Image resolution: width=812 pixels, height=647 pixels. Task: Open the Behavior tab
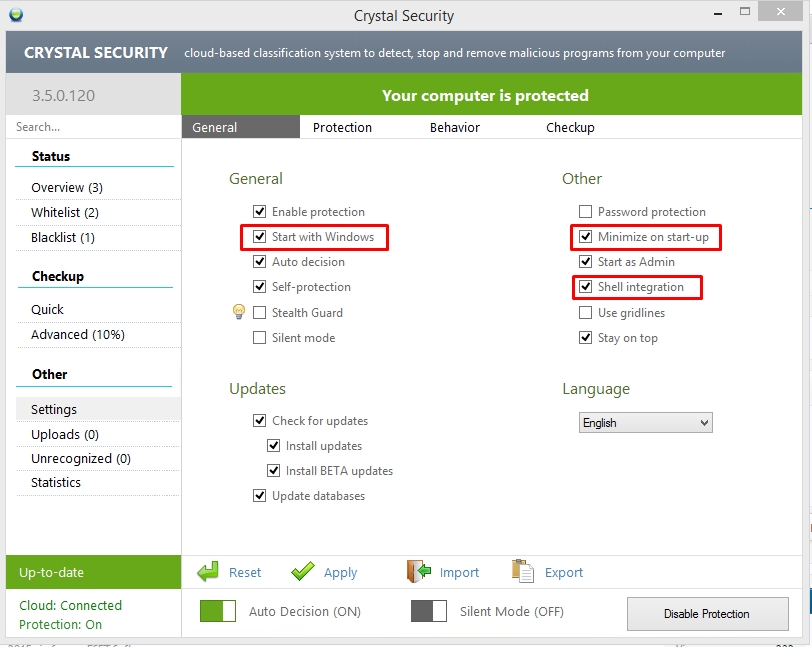(x=455, y=127)
